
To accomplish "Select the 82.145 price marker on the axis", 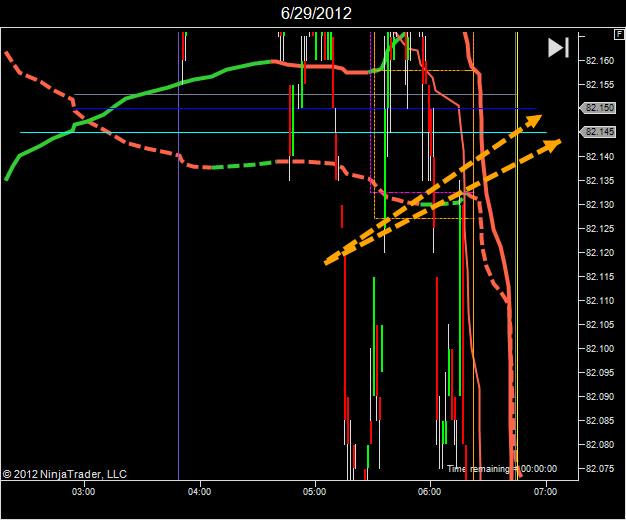I will 597,132.
